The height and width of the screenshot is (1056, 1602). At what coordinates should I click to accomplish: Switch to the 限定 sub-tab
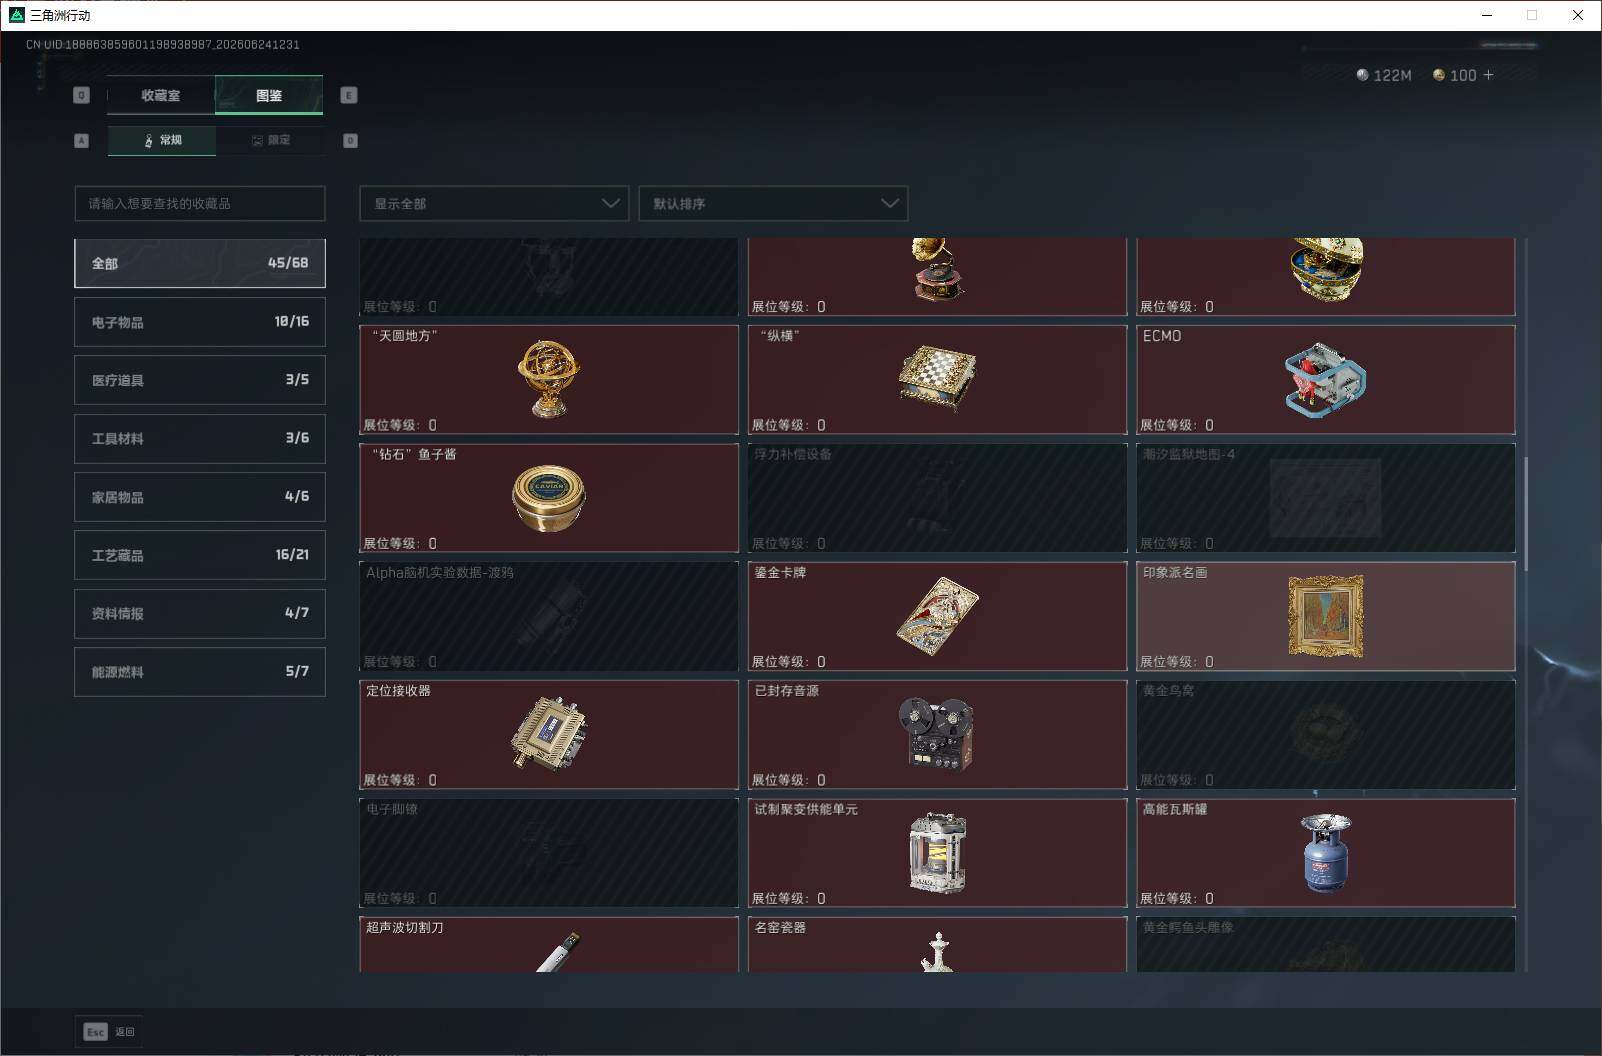click(270, 140)
